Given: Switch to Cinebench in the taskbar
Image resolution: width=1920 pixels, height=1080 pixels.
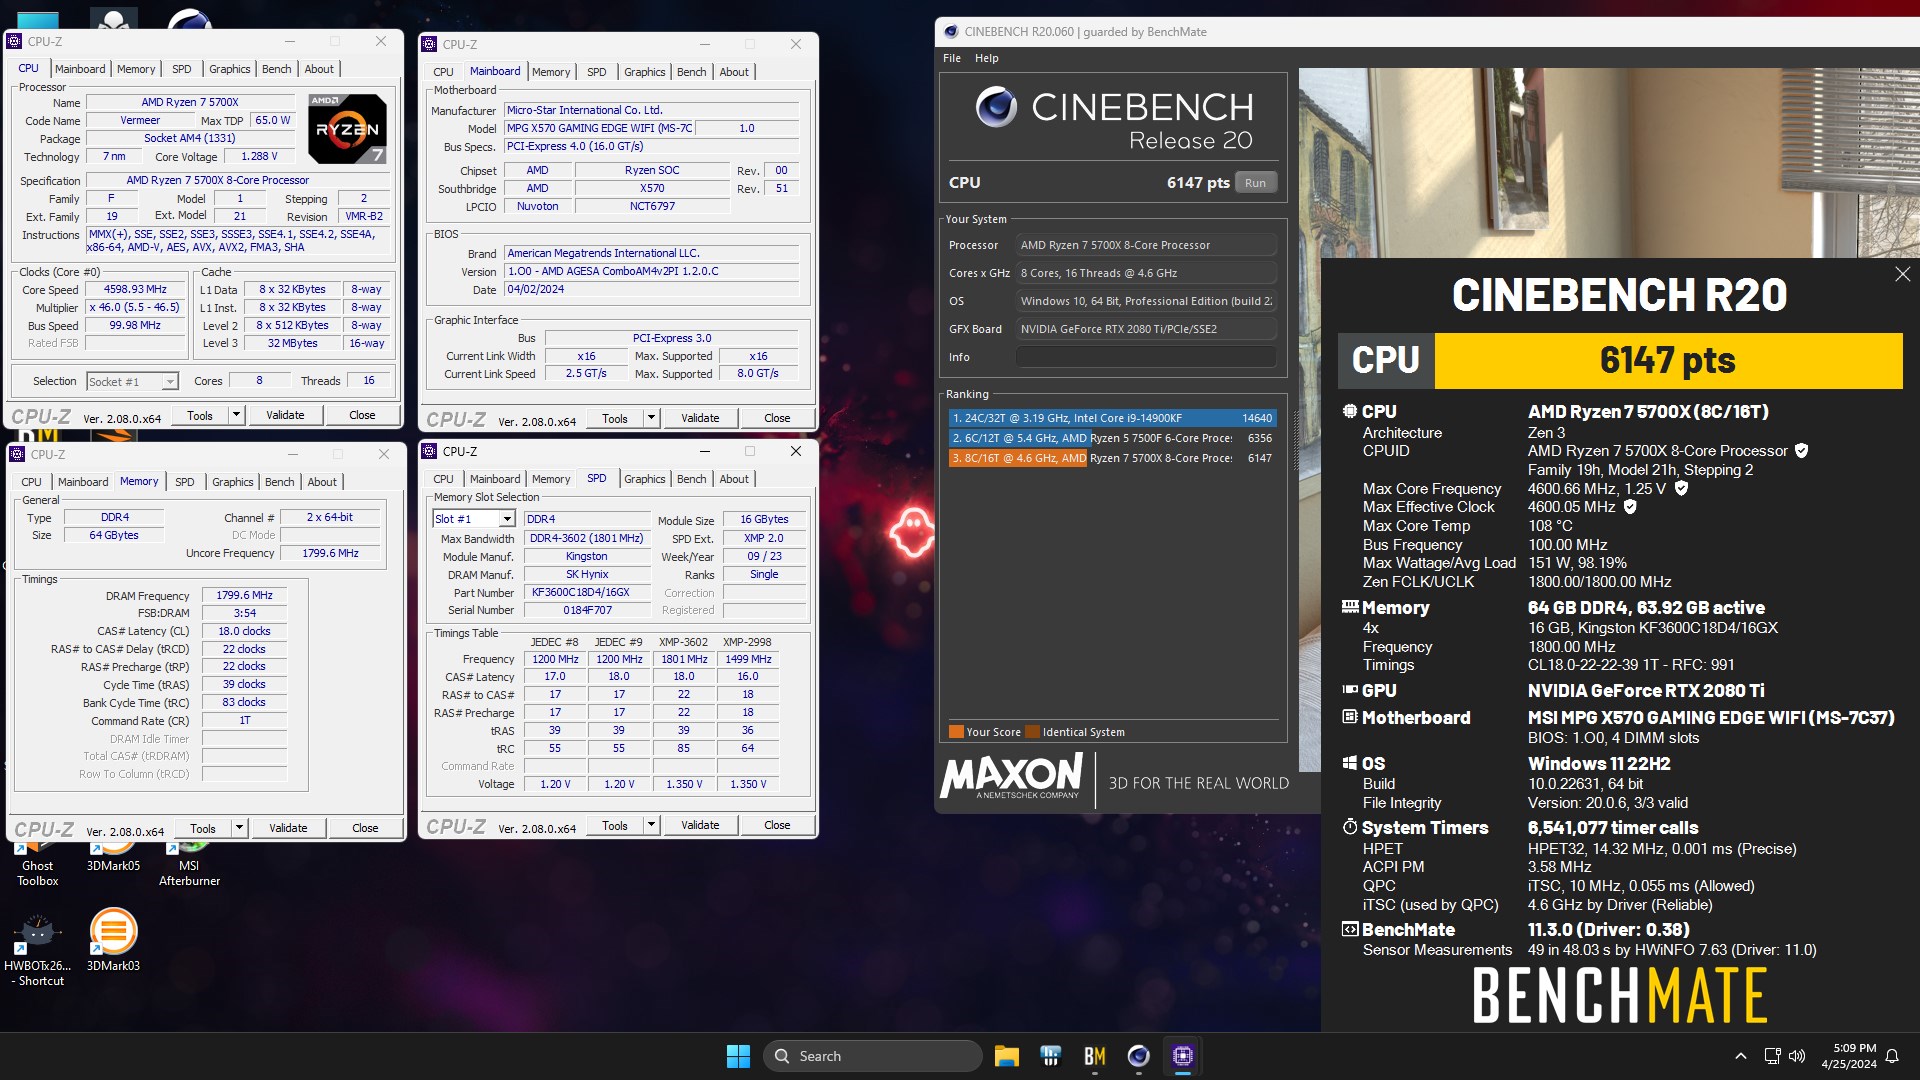Looking at the screenshot, I should coord(1138,1056).
